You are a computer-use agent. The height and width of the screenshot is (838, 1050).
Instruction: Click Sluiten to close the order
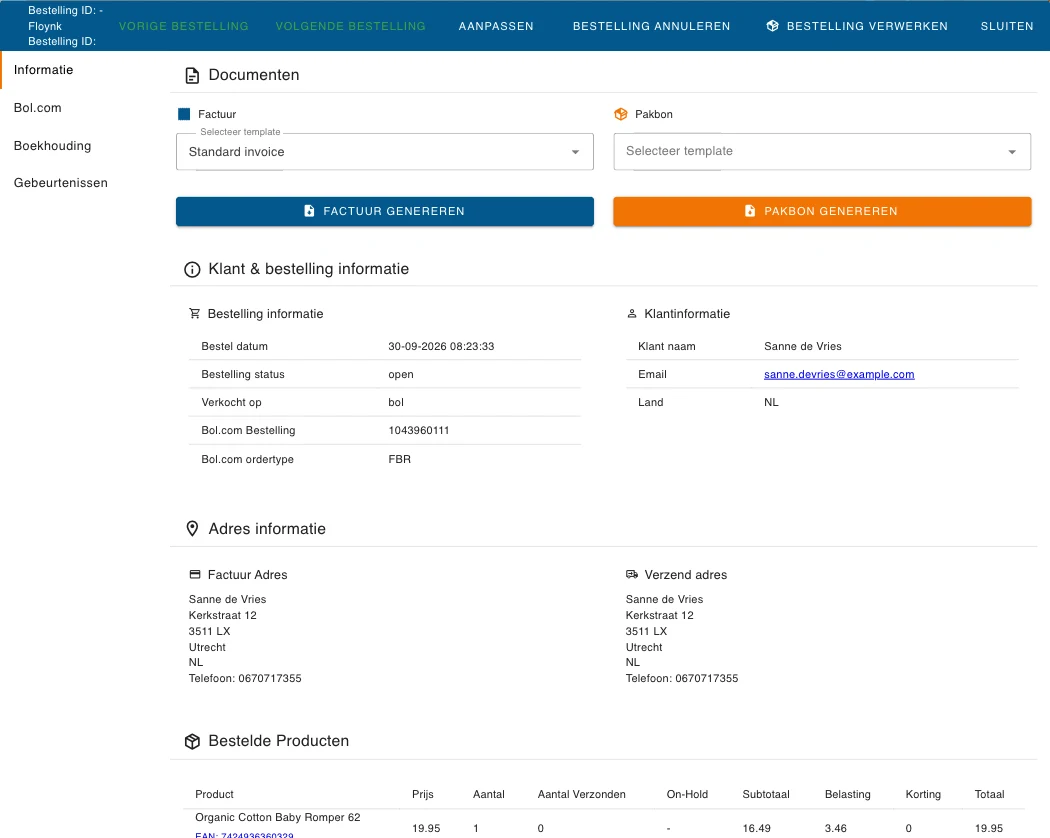point(1007,26)
